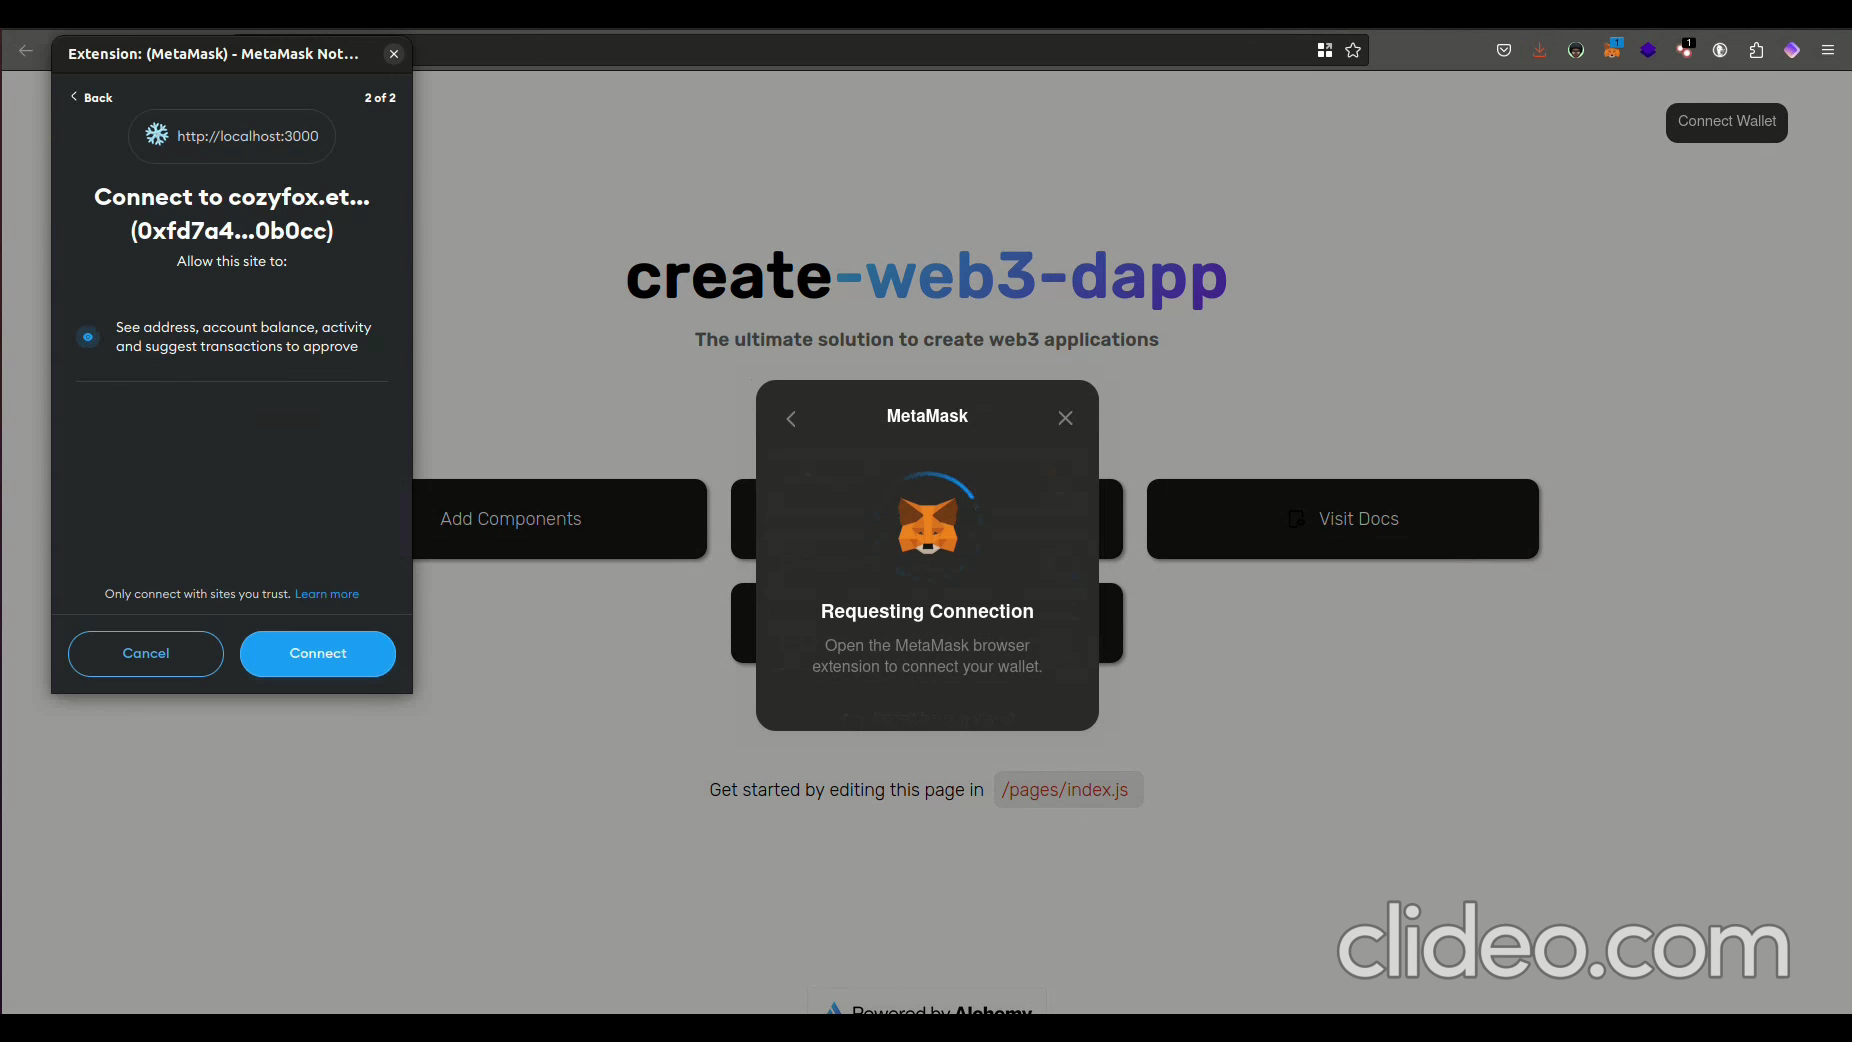Go back in the MetaMask modal
Screen dimensions: 1852x1042
coord(791,419)
